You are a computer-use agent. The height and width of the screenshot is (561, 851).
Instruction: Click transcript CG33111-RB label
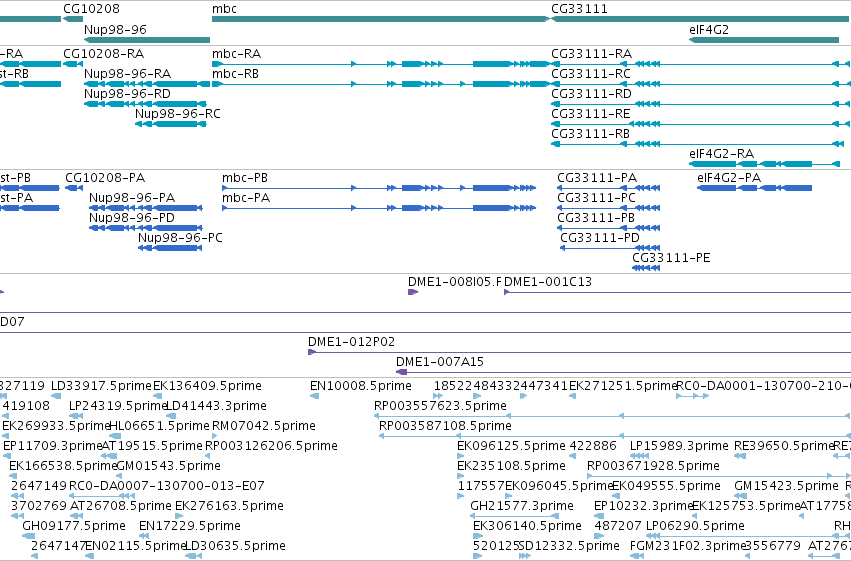(x=590, y=134)
